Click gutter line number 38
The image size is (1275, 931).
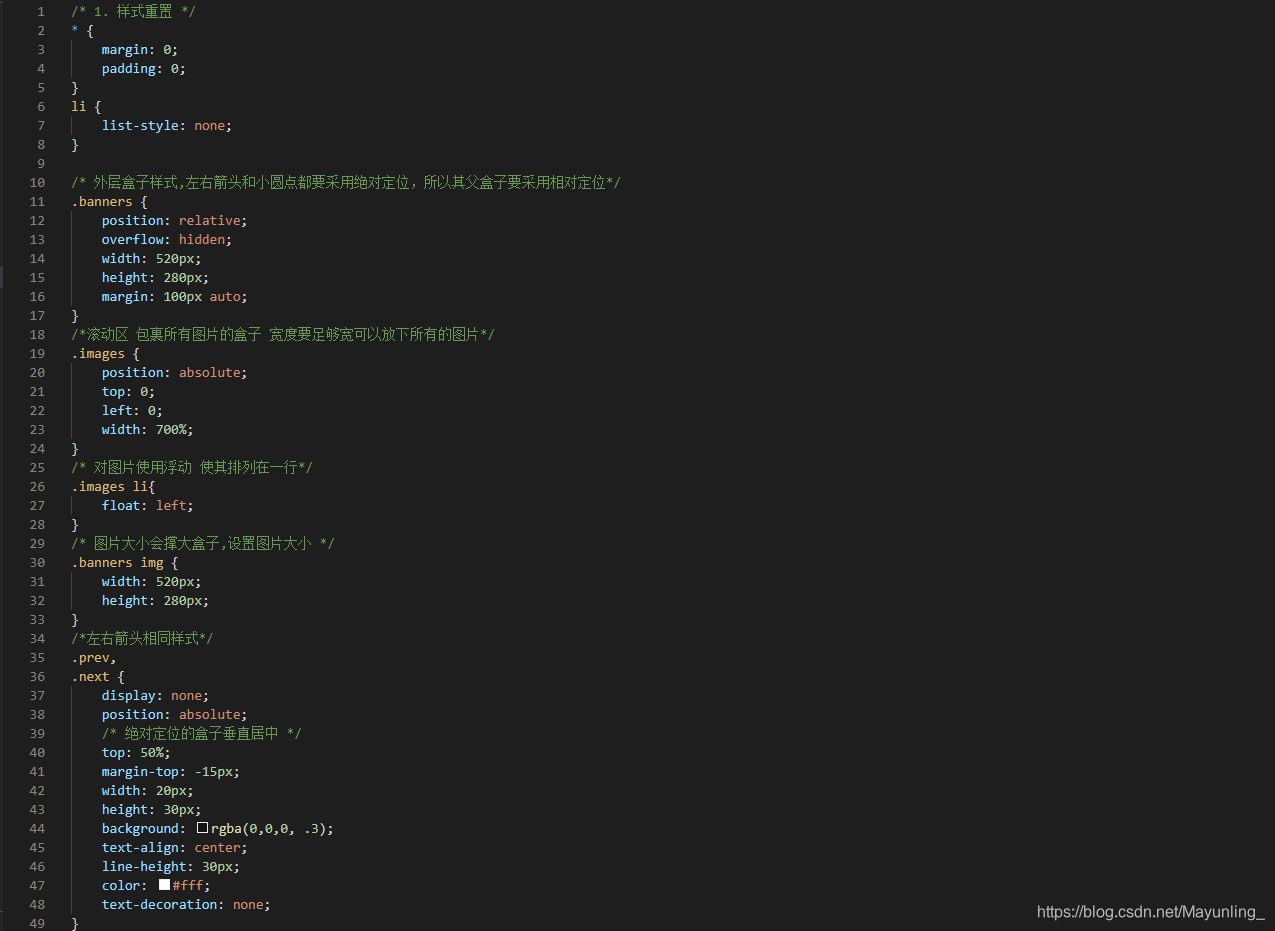(x=37, y=714)
